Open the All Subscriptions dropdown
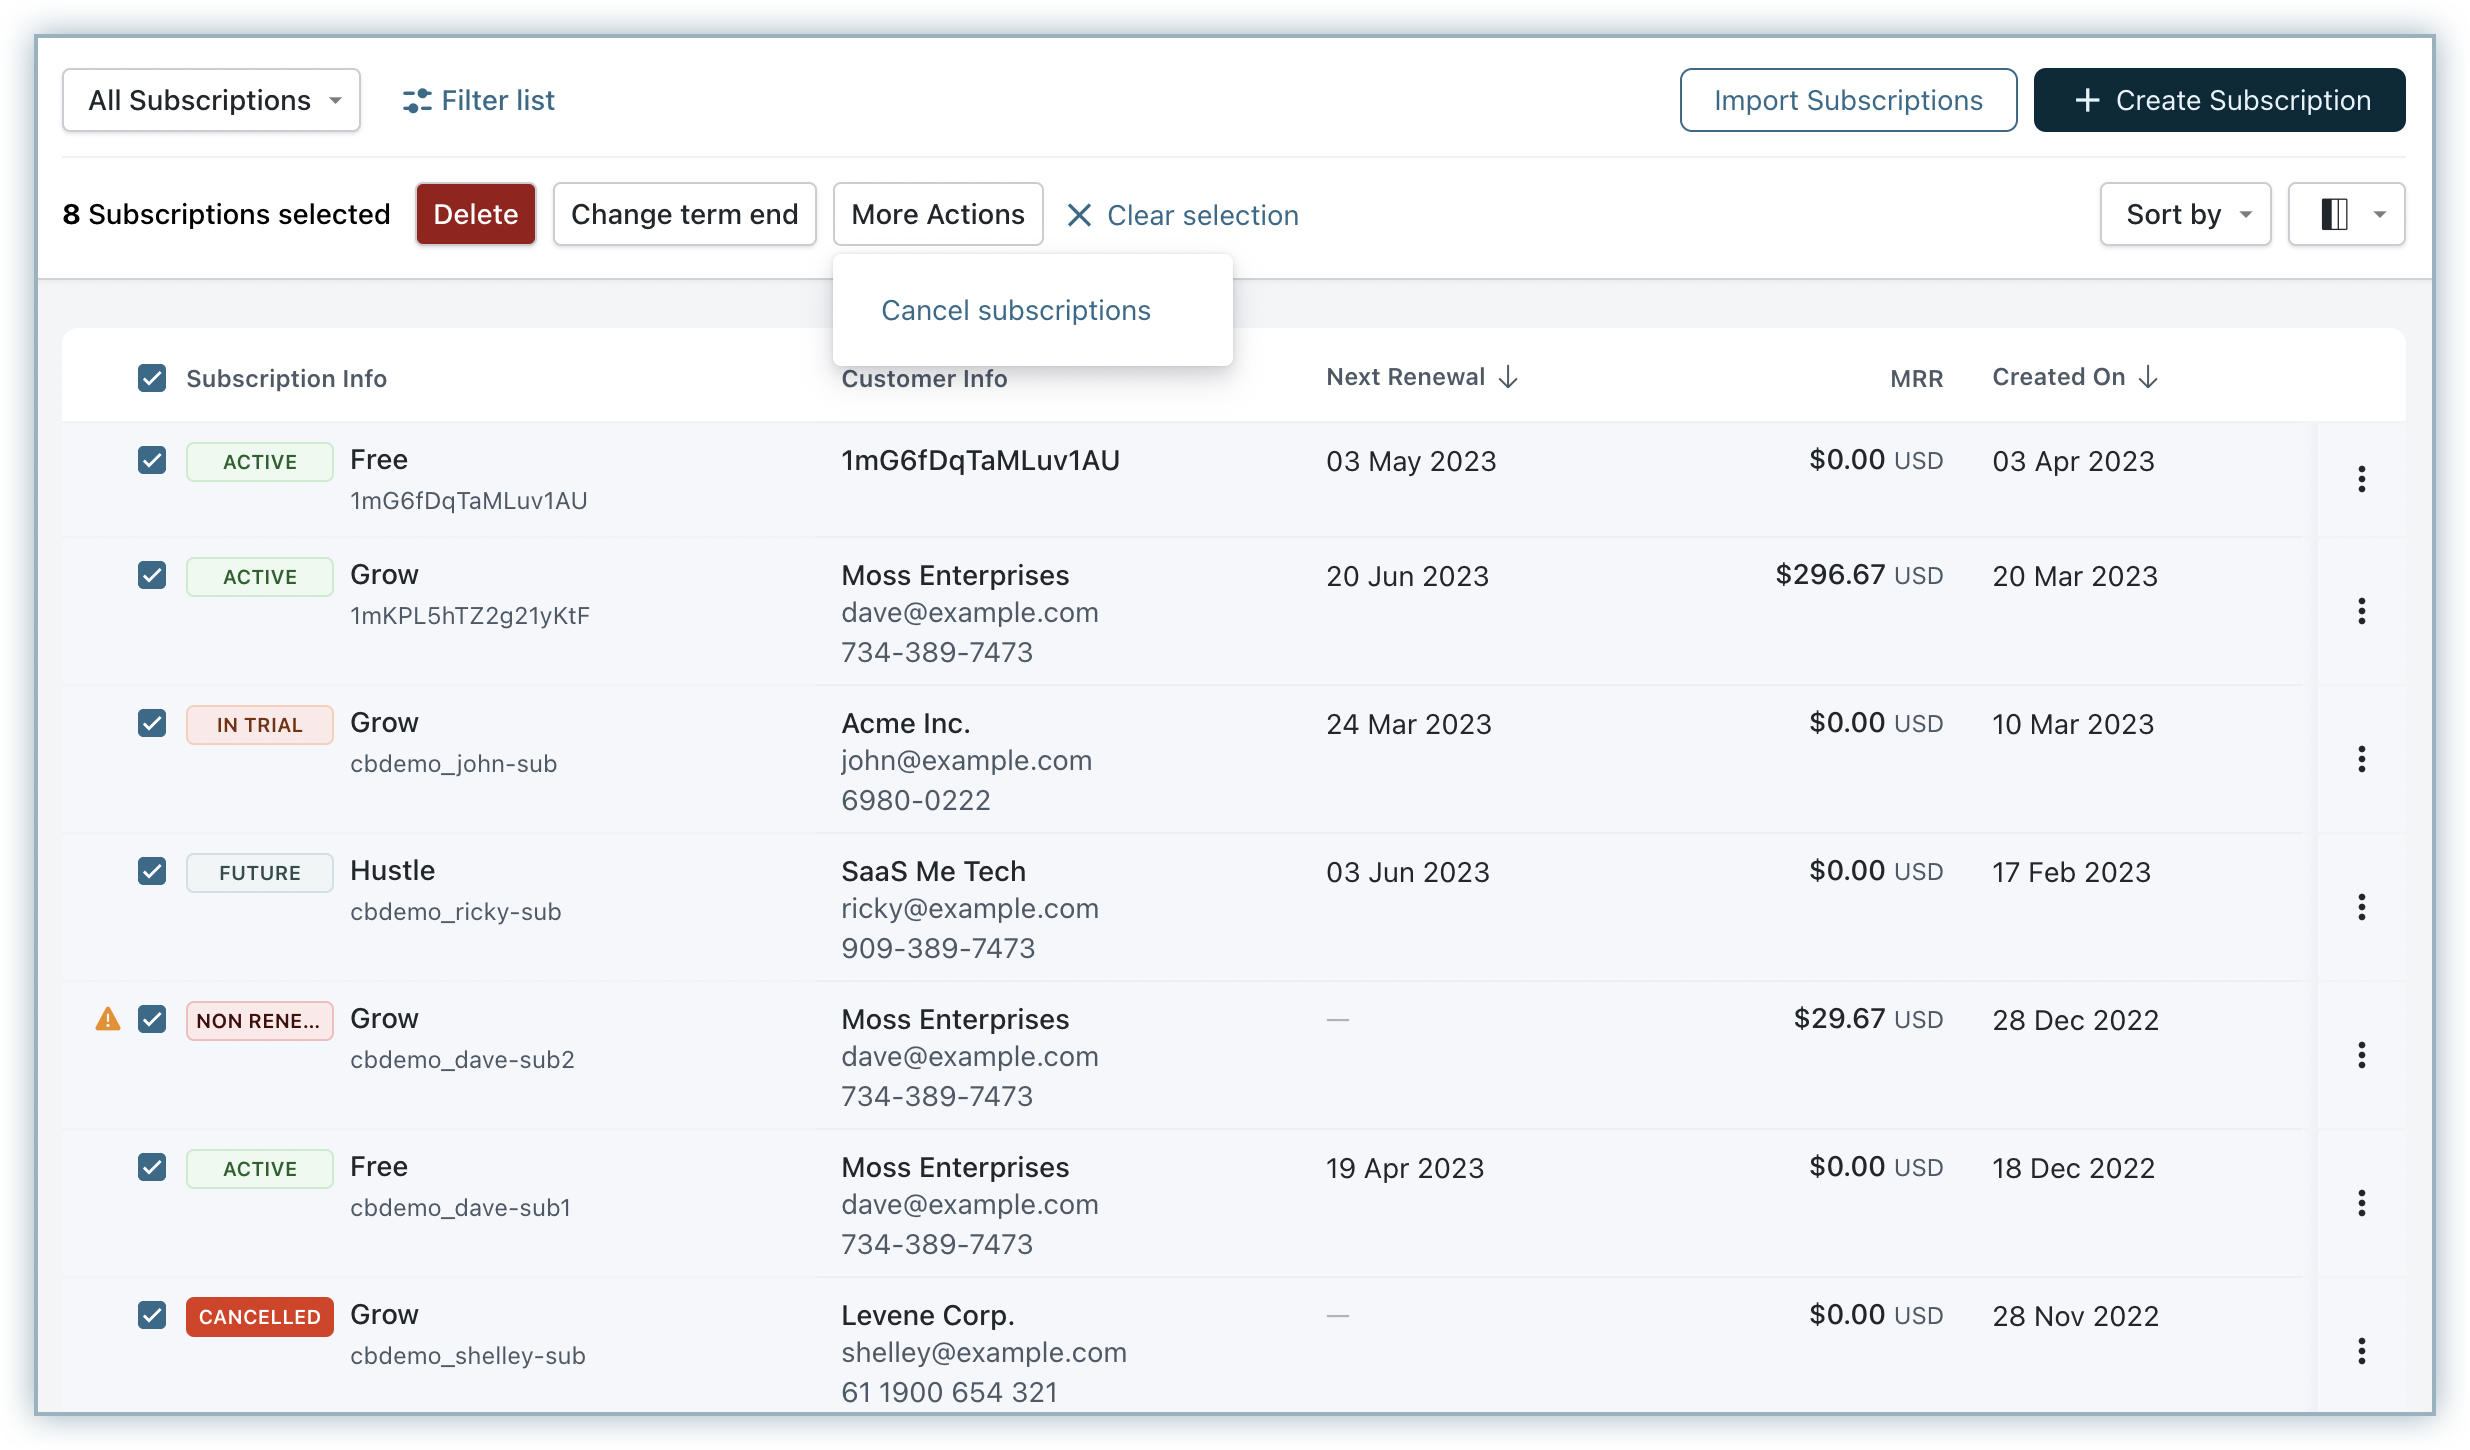2470x1450 pixels. [211, 100]
